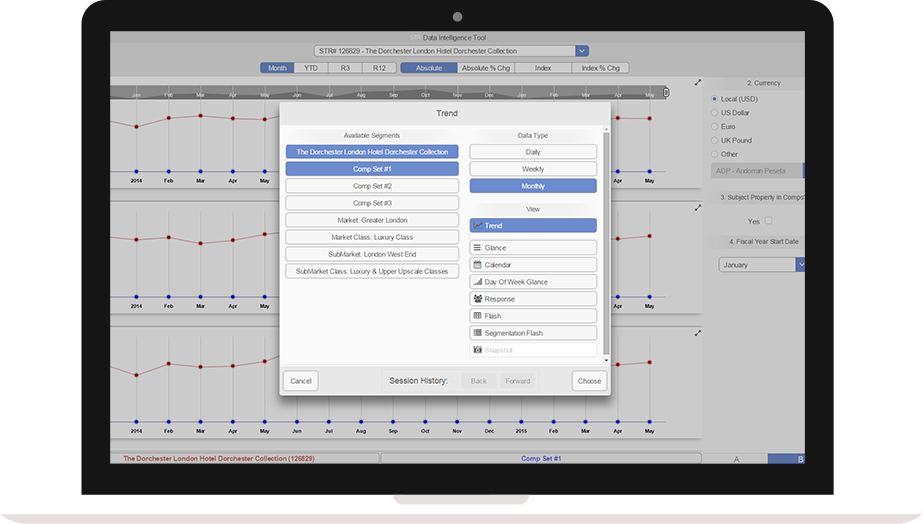923x524 pixels.
Task: Switch to panel tab A
Action: click(736, 459)
